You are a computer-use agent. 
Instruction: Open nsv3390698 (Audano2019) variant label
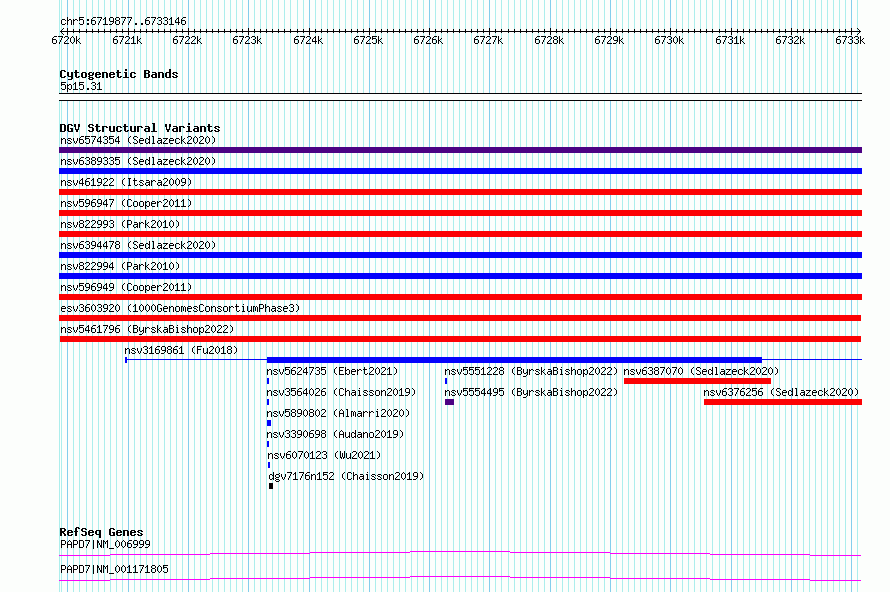click(335, 434)
